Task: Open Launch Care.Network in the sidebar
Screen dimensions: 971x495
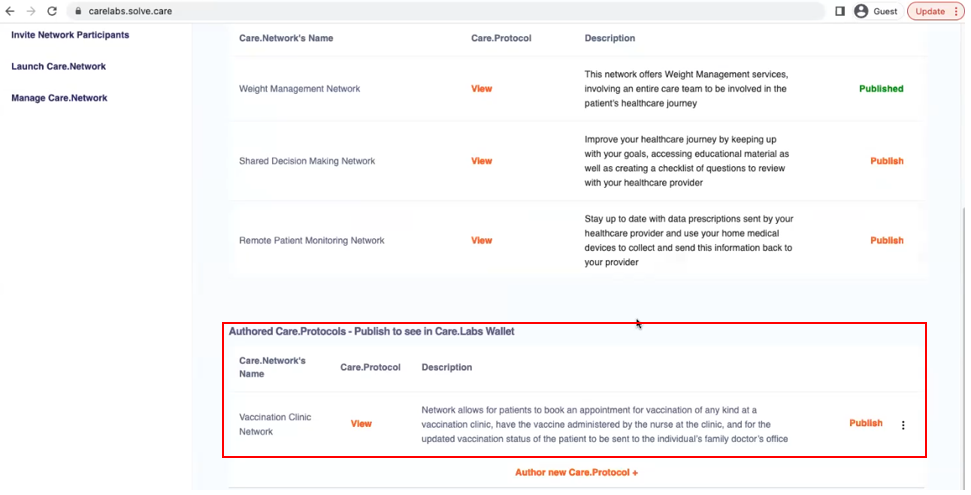Action: [x=58, y=66]
